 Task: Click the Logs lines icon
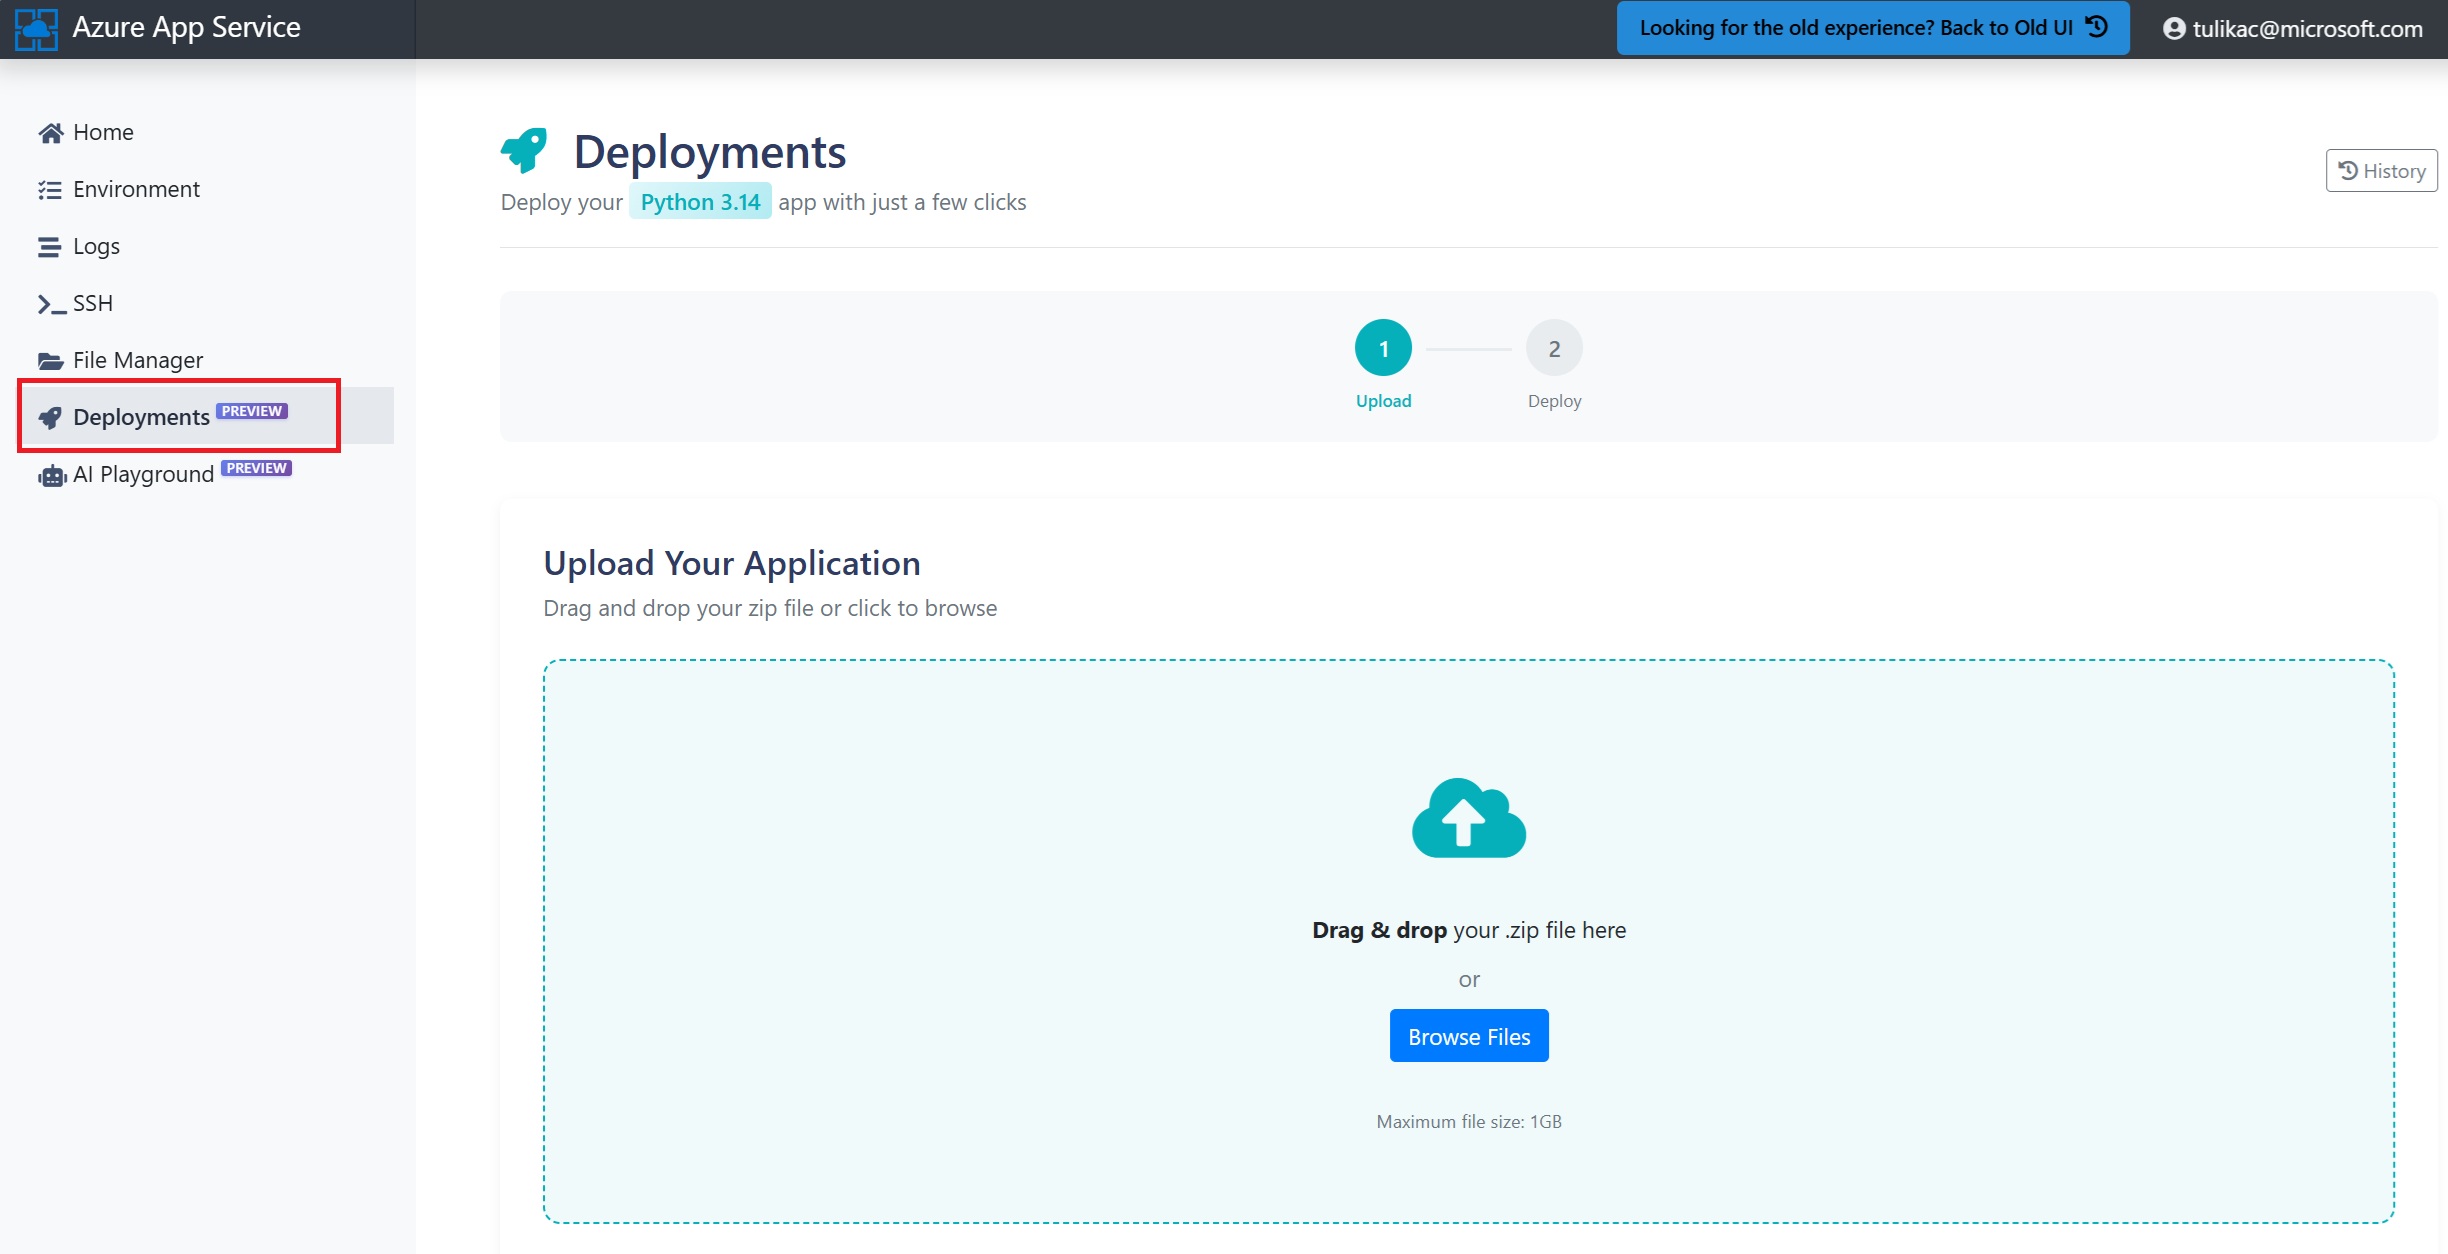pyautogui.click(x=50, y=247)
